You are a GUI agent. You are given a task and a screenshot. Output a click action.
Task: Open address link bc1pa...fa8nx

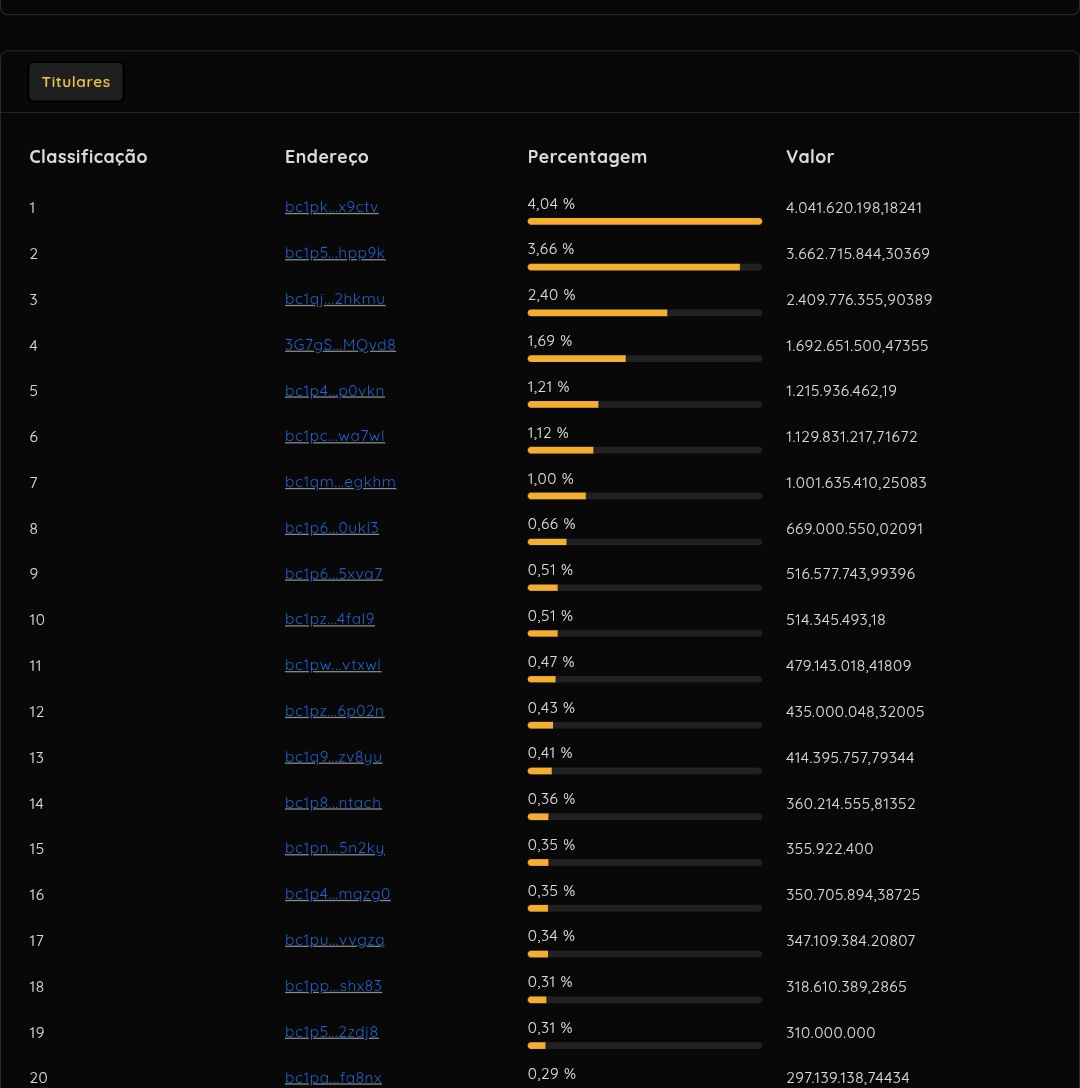coord(333,1078)
